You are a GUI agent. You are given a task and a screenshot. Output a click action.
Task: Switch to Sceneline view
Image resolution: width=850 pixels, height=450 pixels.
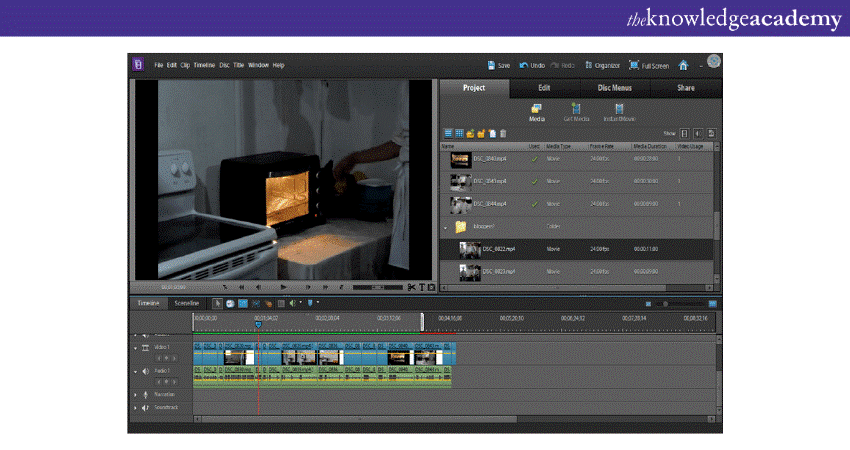(x=186, y=302)
